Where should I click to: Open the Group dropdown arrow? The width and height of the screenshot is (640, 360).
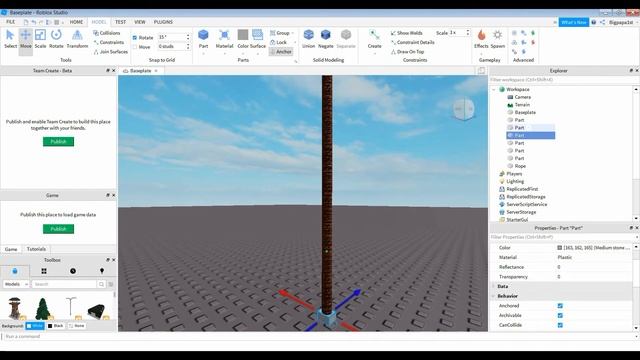point(293,33)
